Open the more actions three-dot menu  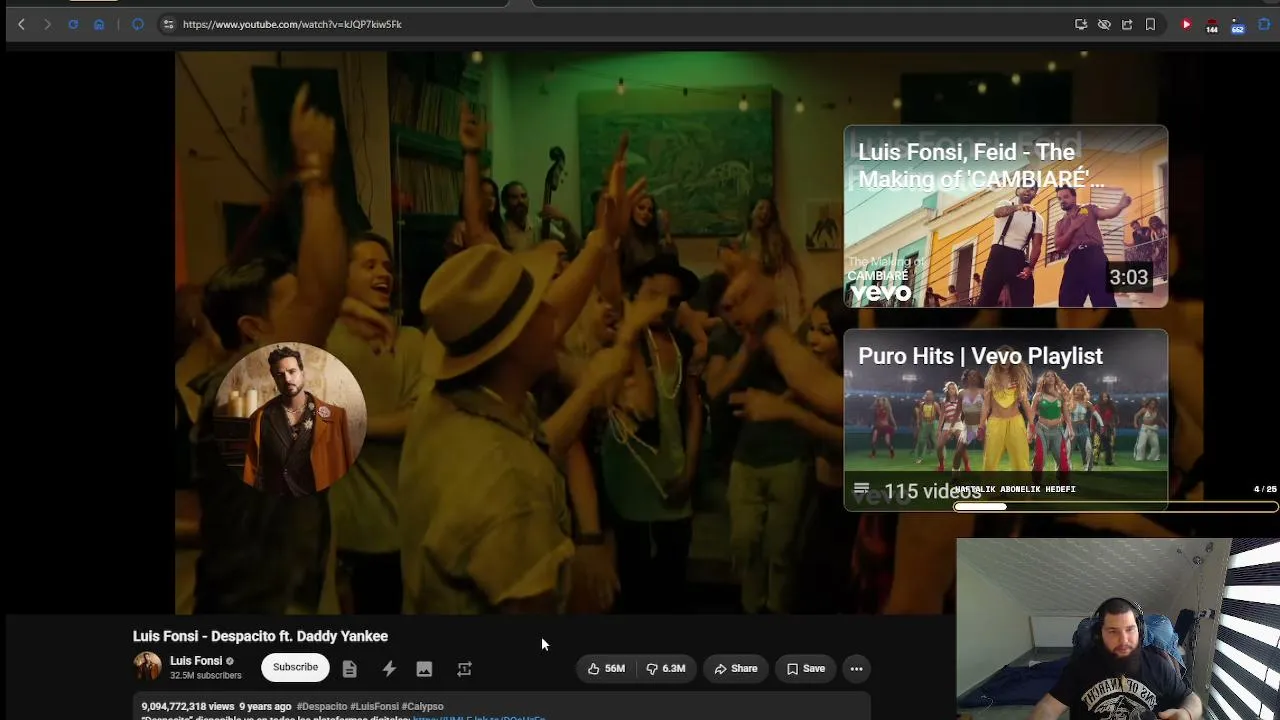point(856,669)
